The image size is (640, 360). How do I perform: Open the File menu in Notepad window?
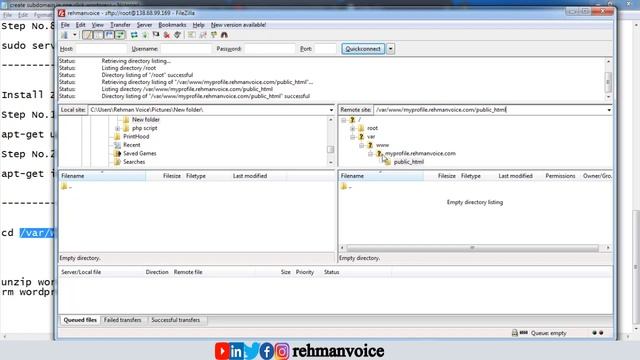(8, 15)
